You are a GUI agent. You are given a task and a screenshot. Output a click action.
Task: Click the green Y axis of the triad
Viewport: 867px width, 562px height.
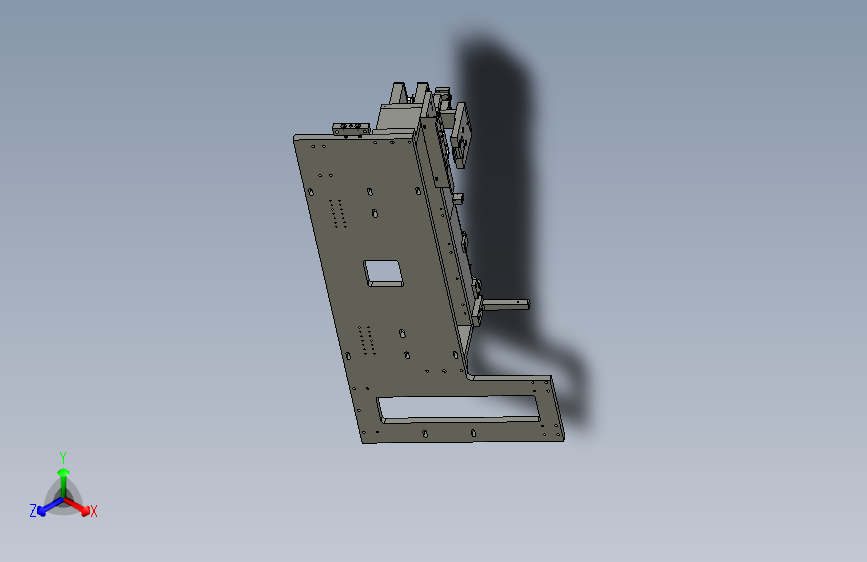tap(64, 482)
